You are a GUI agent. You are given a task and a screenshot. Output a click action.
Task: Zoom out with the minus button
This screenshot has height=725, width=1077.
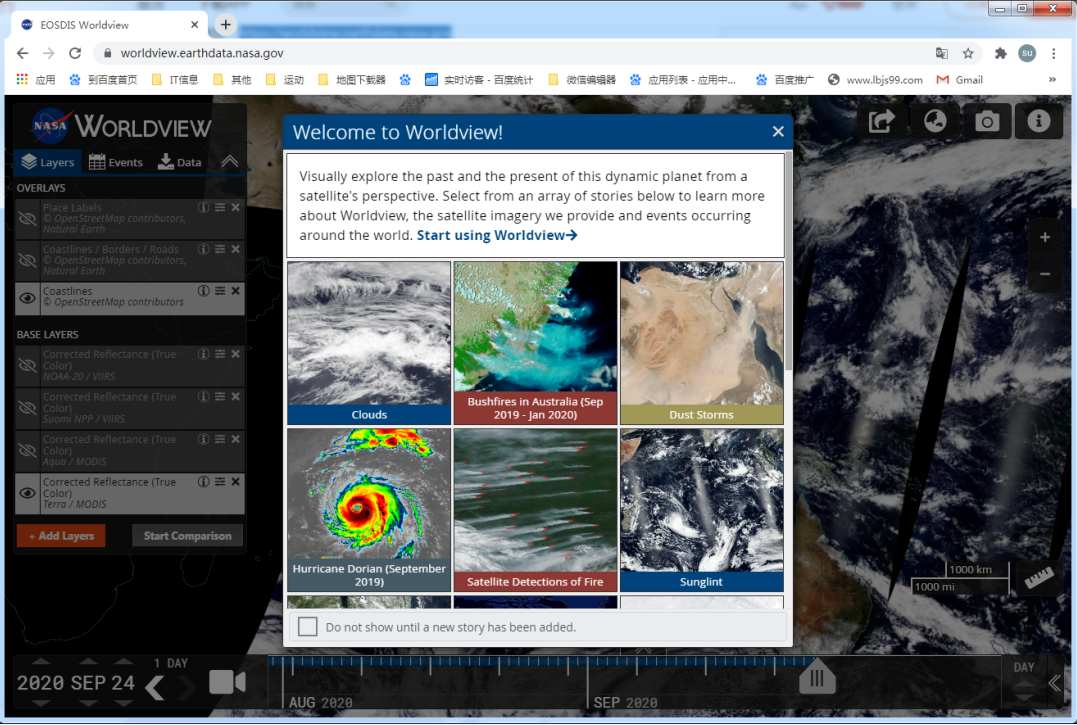pyautogui.click(x=1045, y=274)
